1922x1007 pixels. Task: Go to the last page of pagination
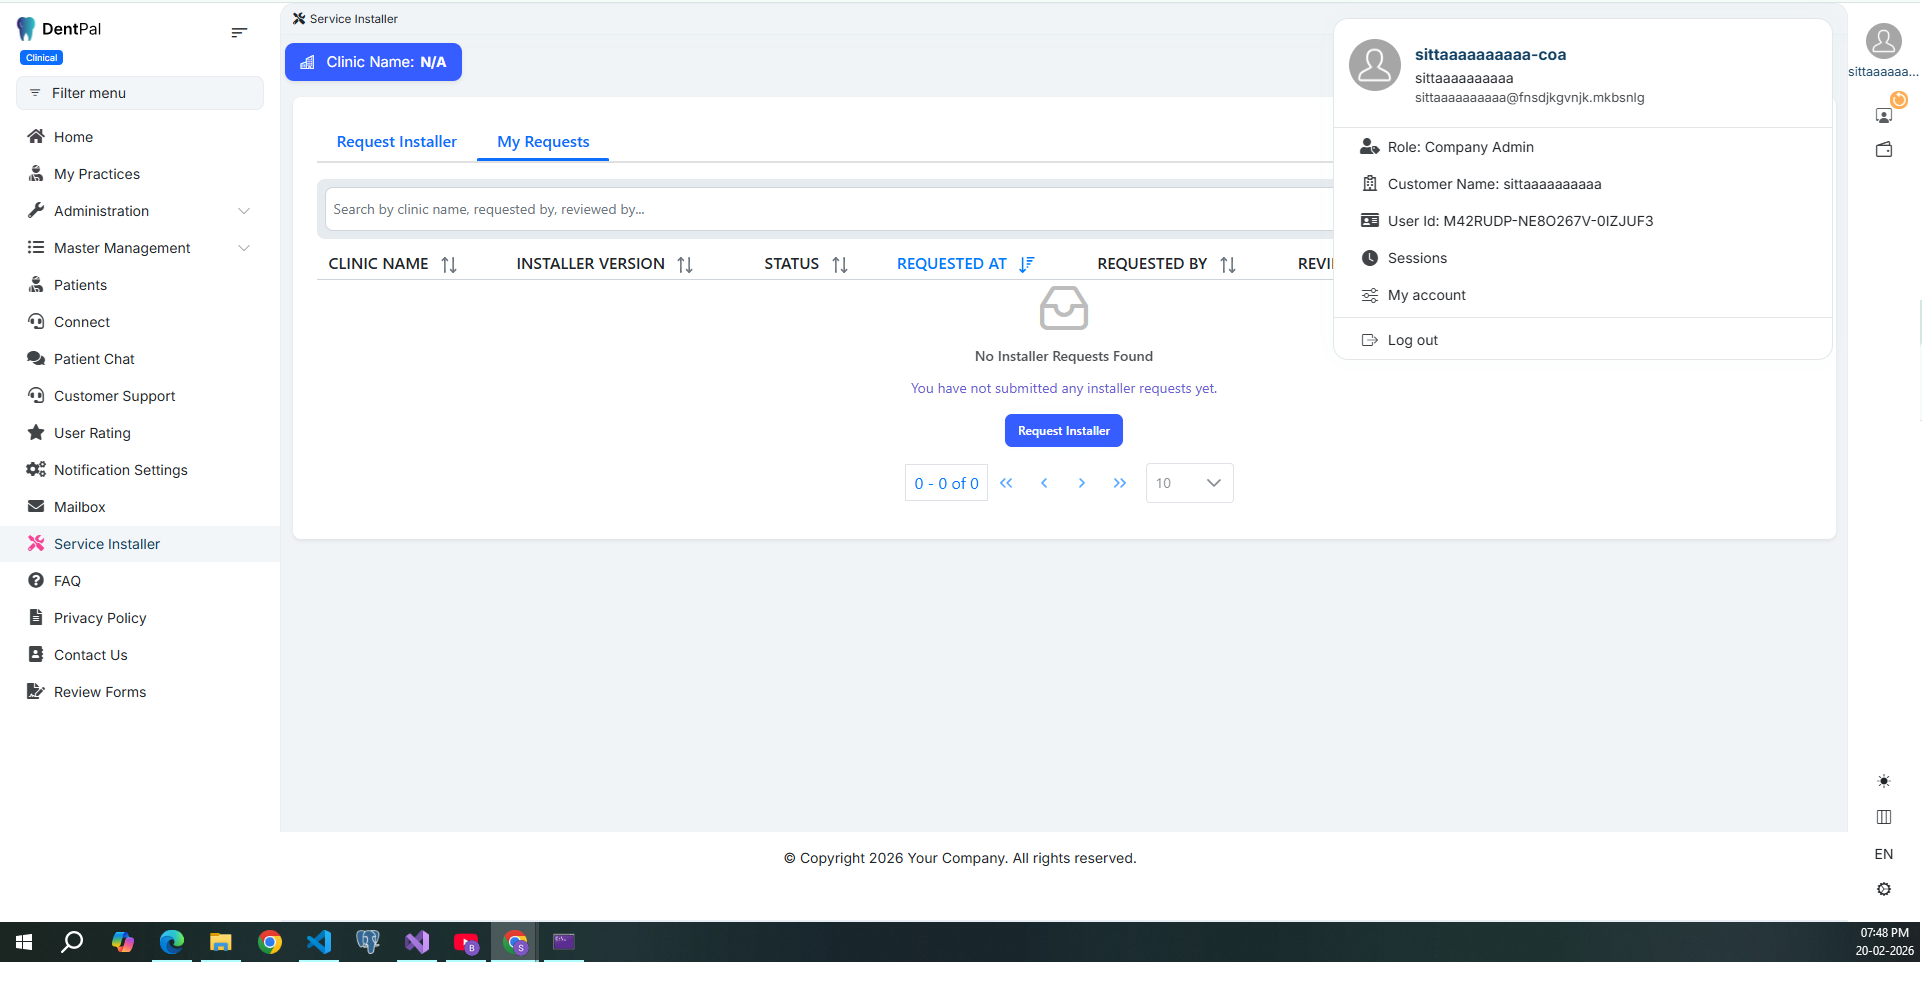pos(1119,483)
